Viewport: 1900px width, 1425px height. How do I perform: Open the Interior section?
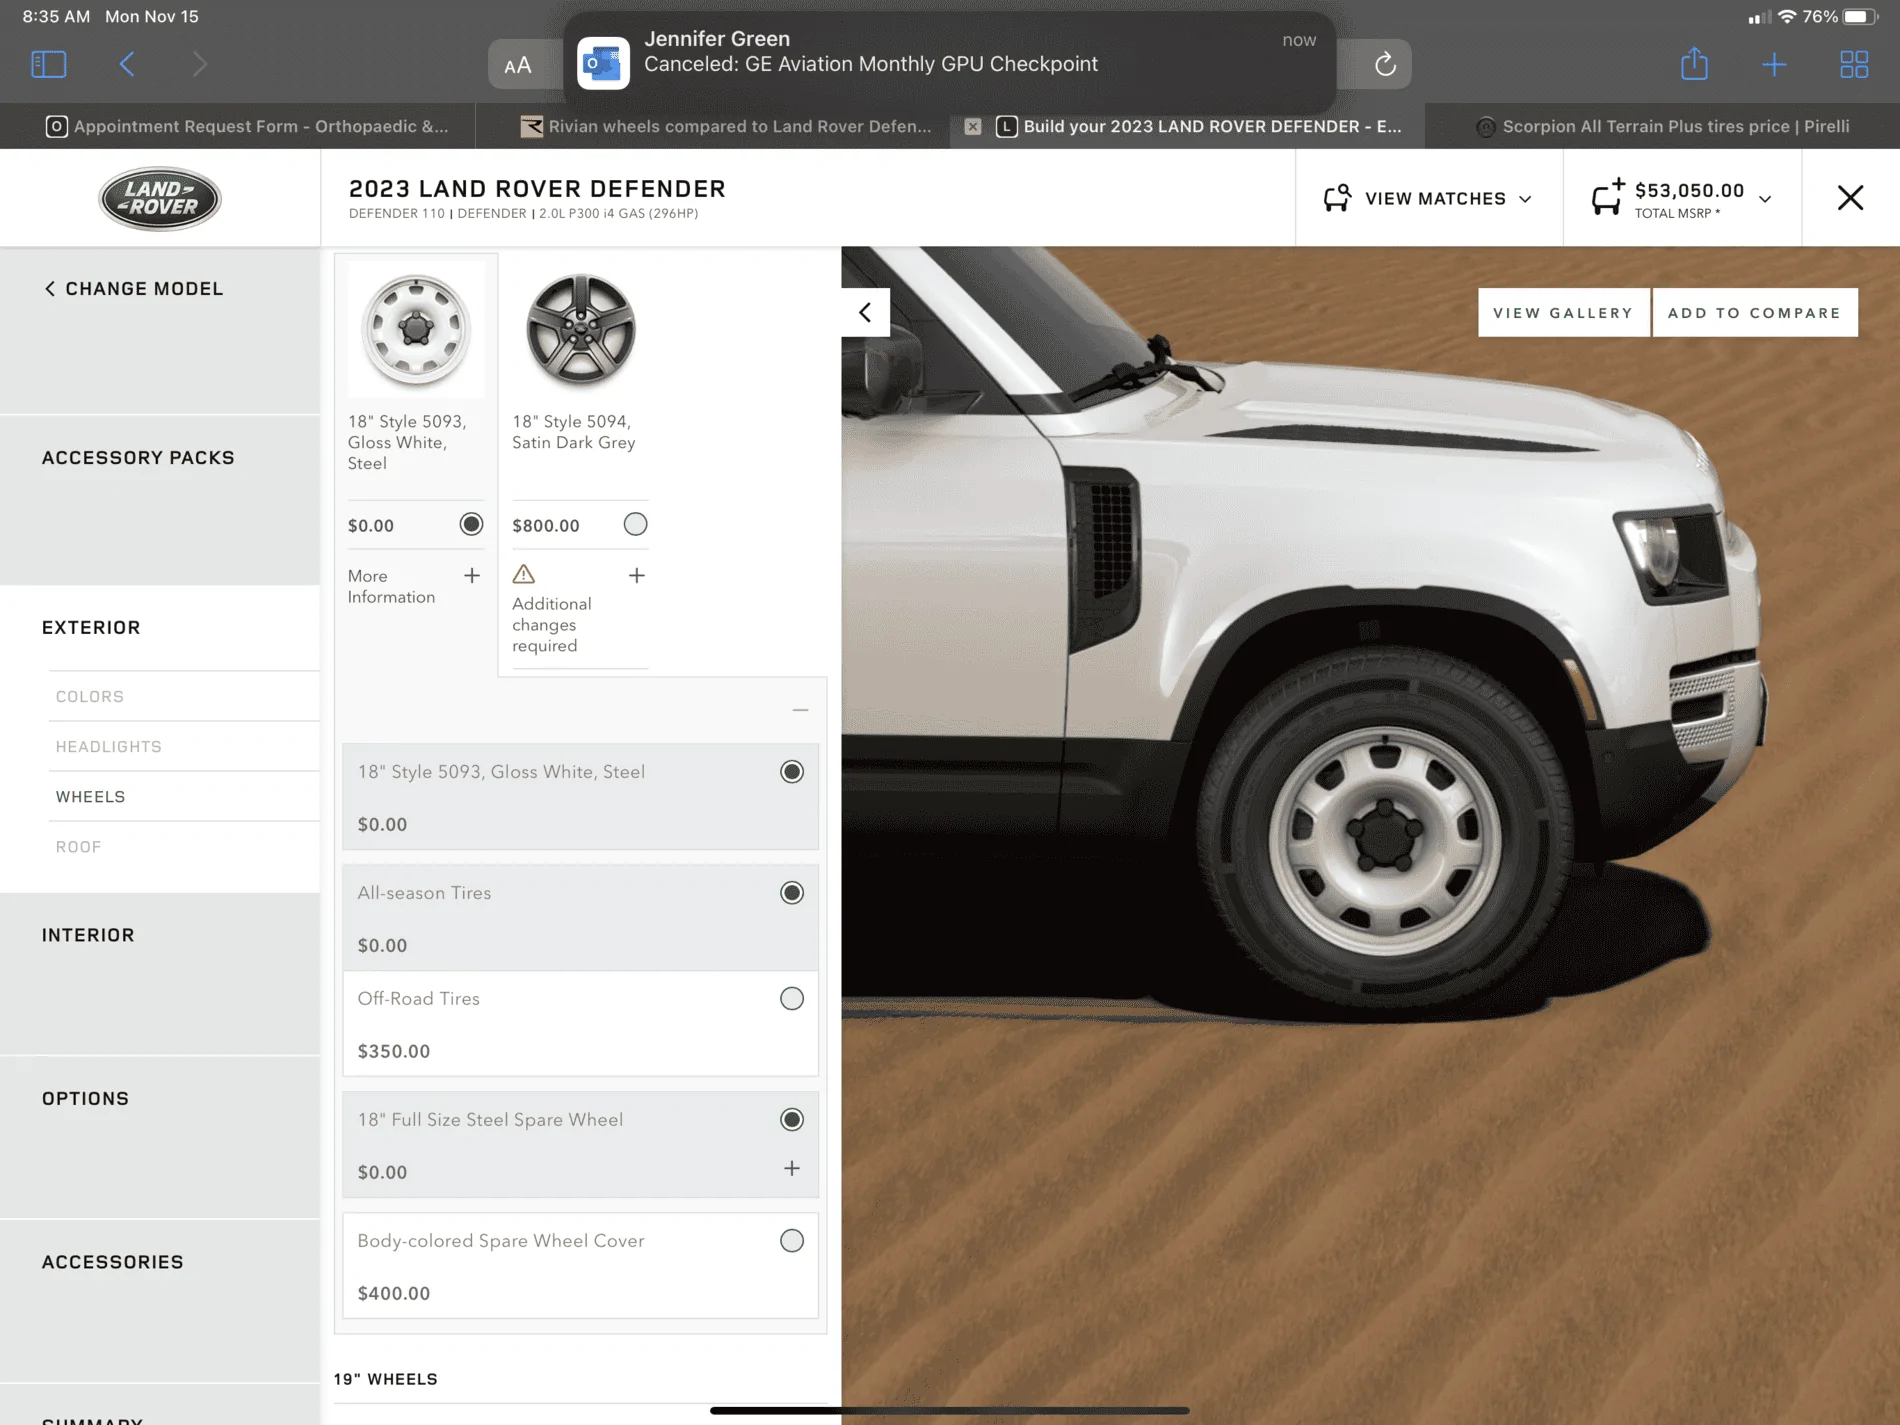click(x=88, y=935)
